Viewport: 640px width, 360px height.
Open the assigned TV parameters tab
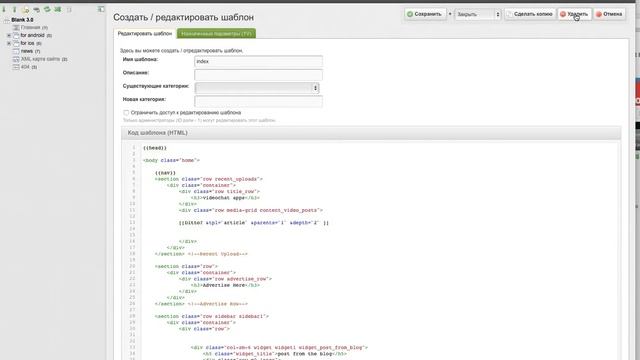[x=216, y=33]
